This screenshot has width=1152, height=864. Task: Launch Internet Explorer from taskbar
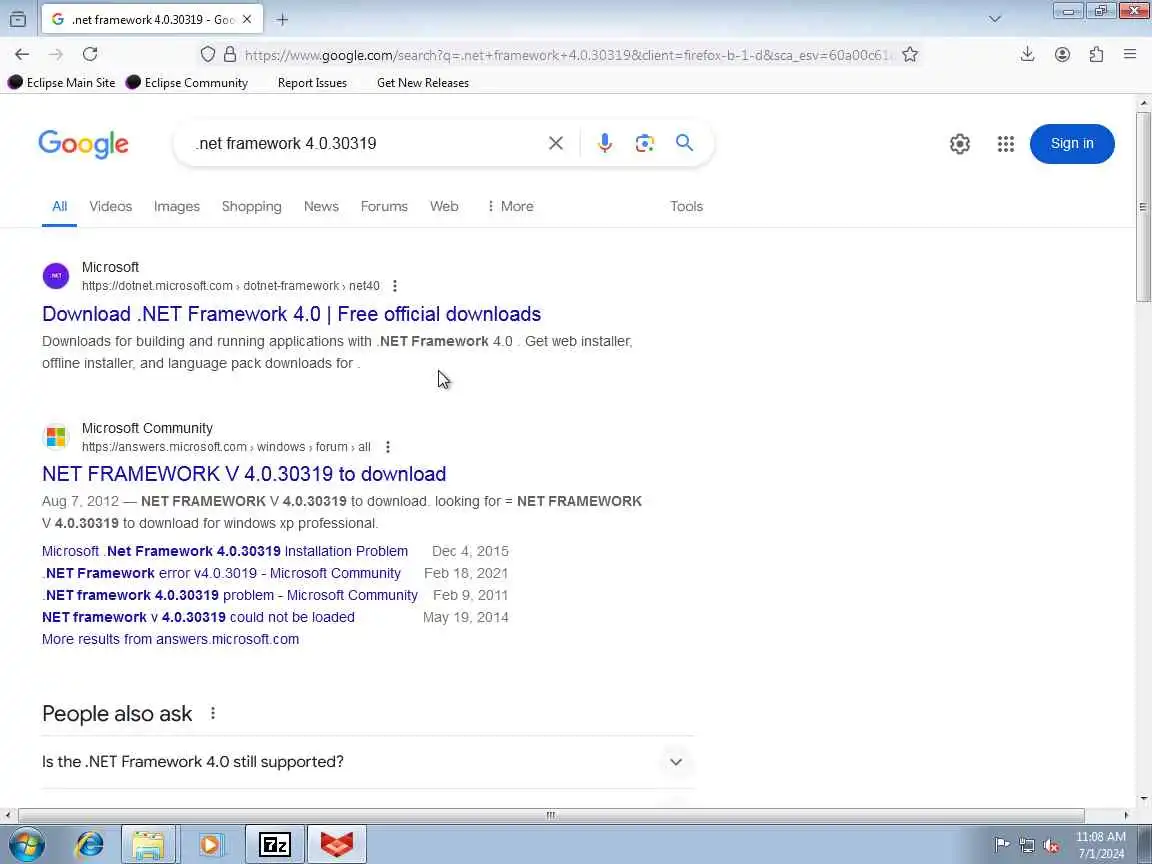coord(89,844)
